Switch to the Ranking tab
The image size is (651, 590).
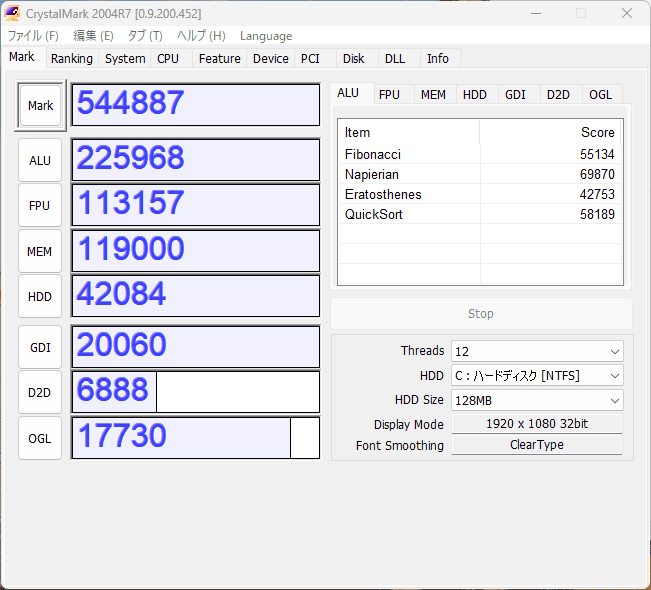tap(72, 59)
